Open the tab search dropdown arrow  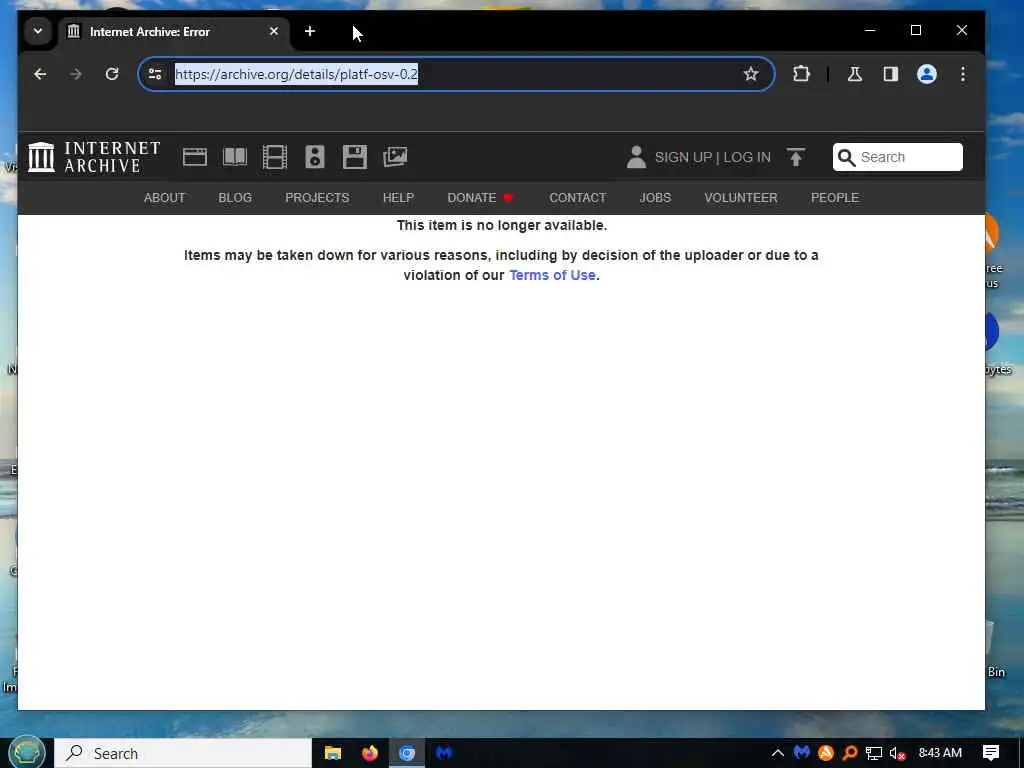coord(38,31)
